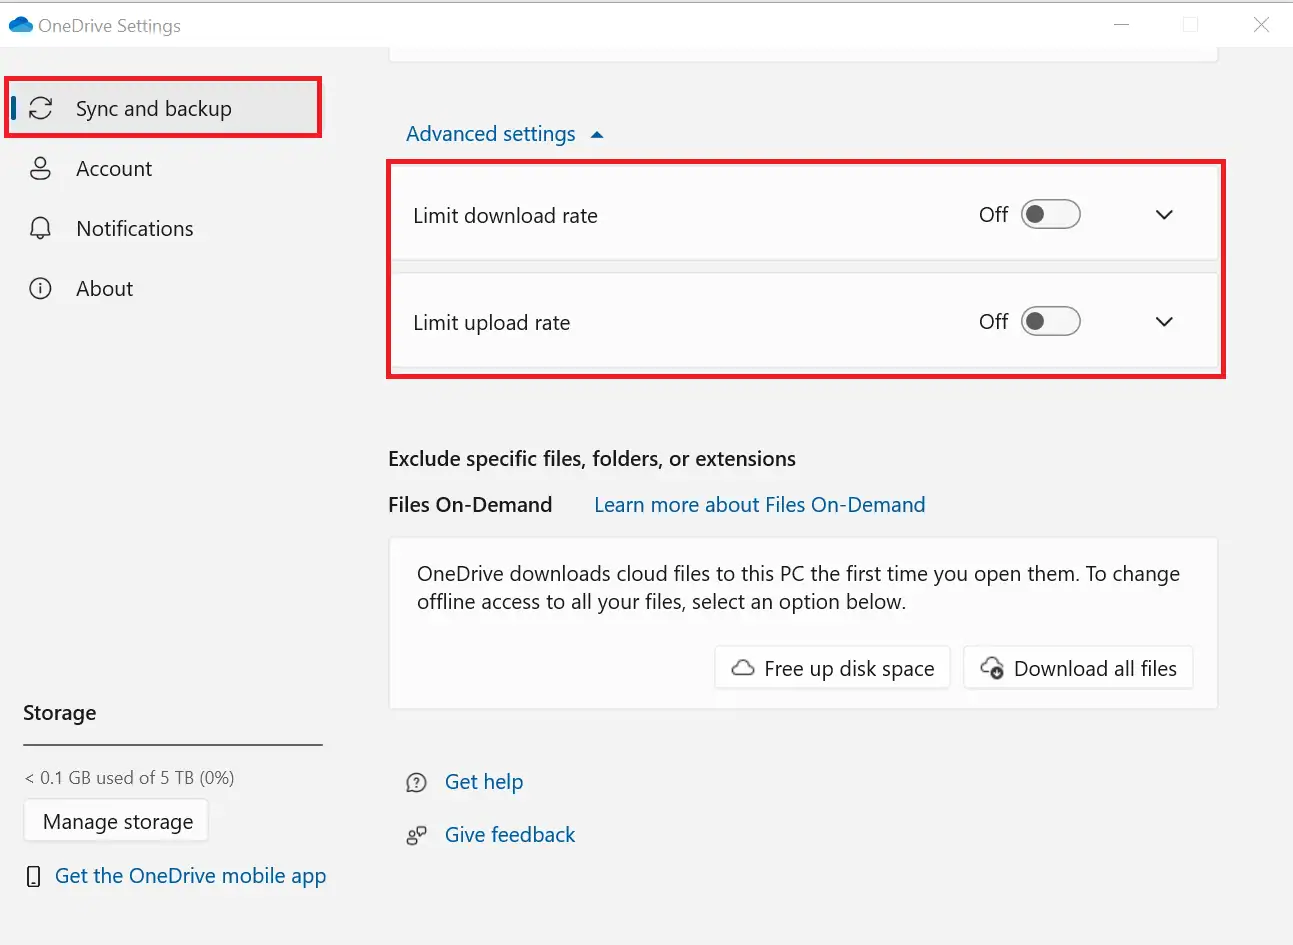Click the storage usage progress bar
This screenshot has height=945, width=1293.
point(172,743)
